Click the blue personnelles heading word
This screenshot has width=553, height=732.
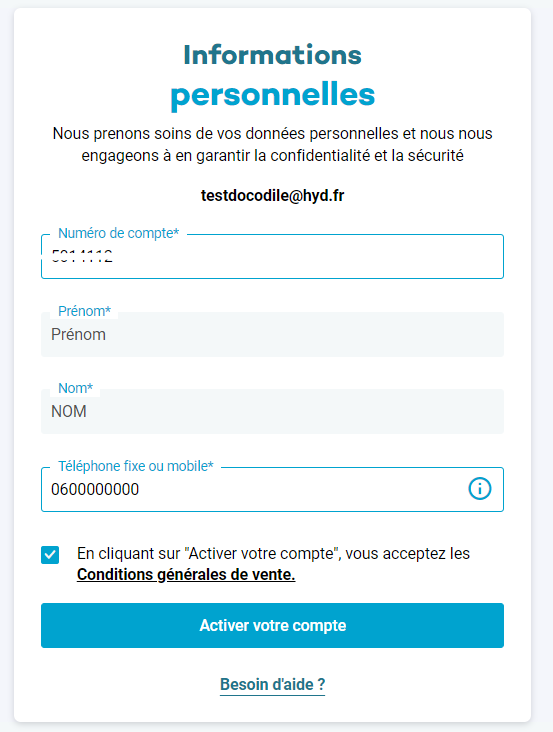[273, 96]
